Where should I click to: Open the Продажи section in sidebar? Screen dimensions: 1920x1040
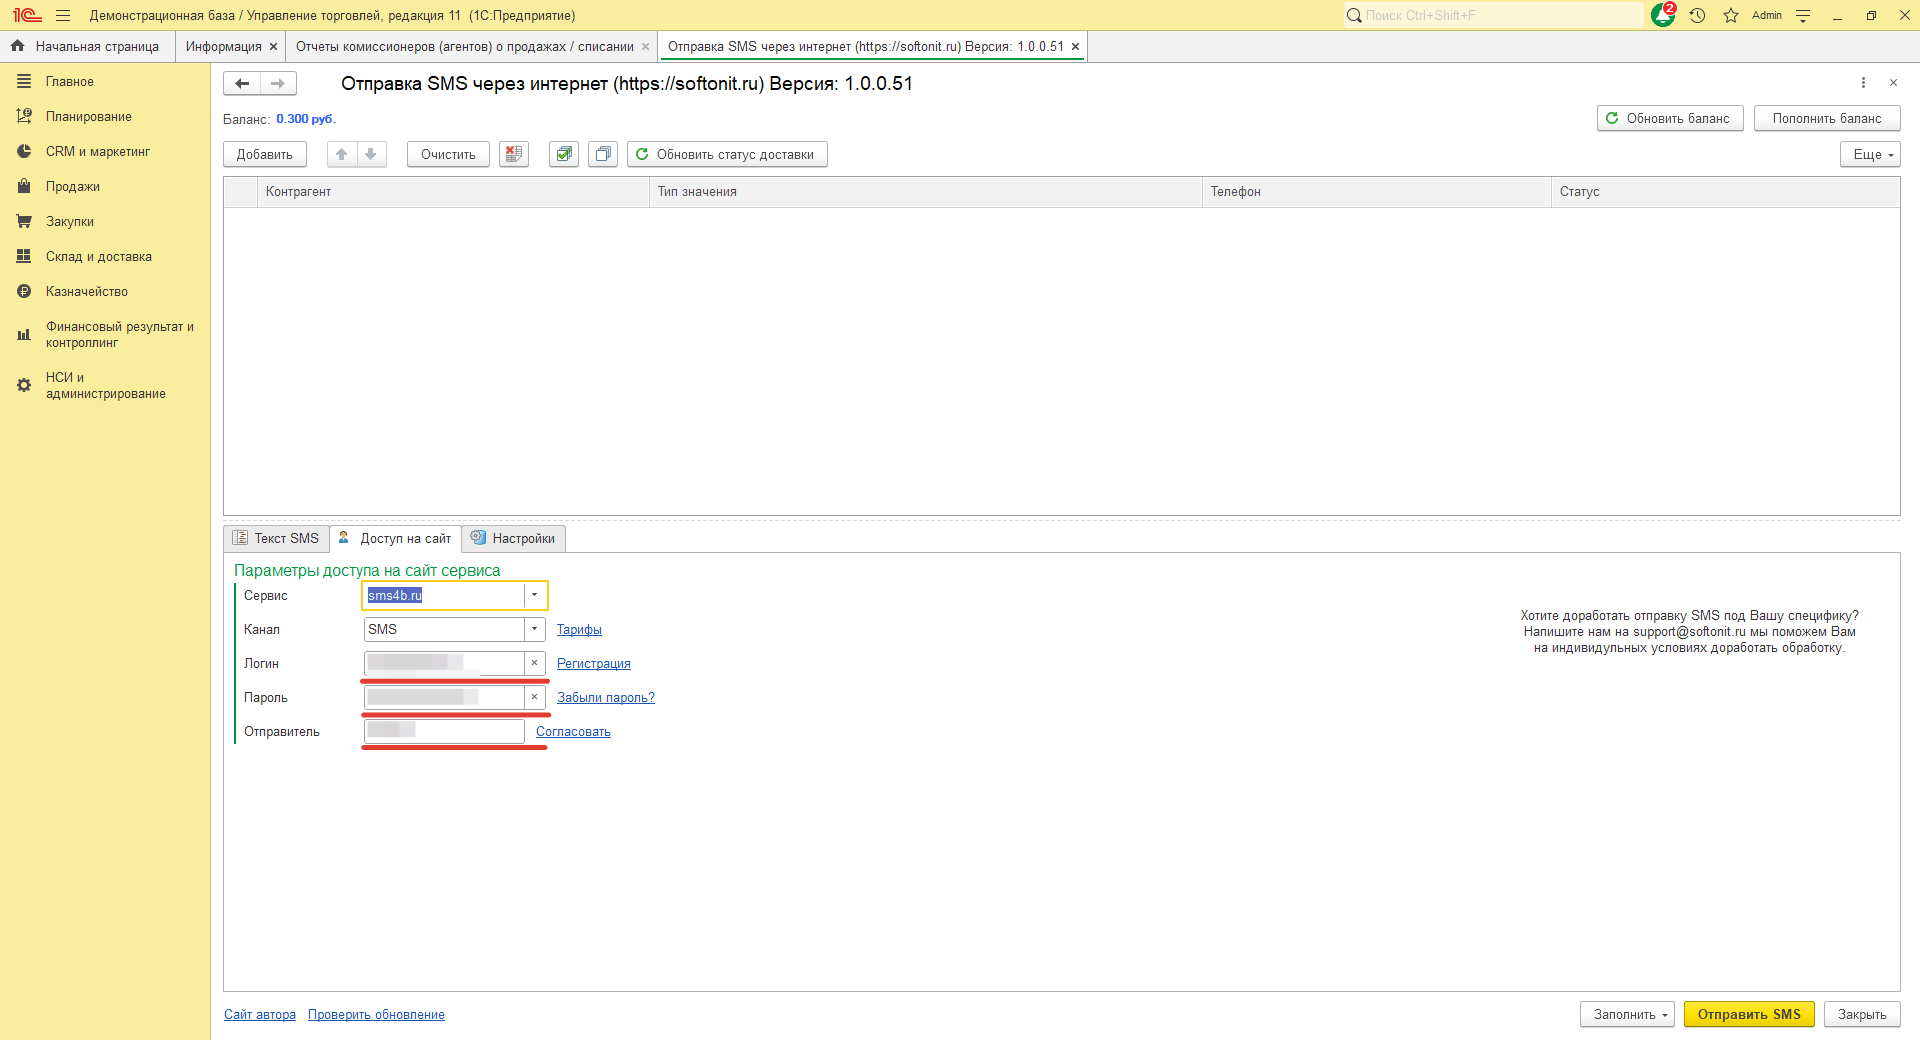click(x=72, y=187)
